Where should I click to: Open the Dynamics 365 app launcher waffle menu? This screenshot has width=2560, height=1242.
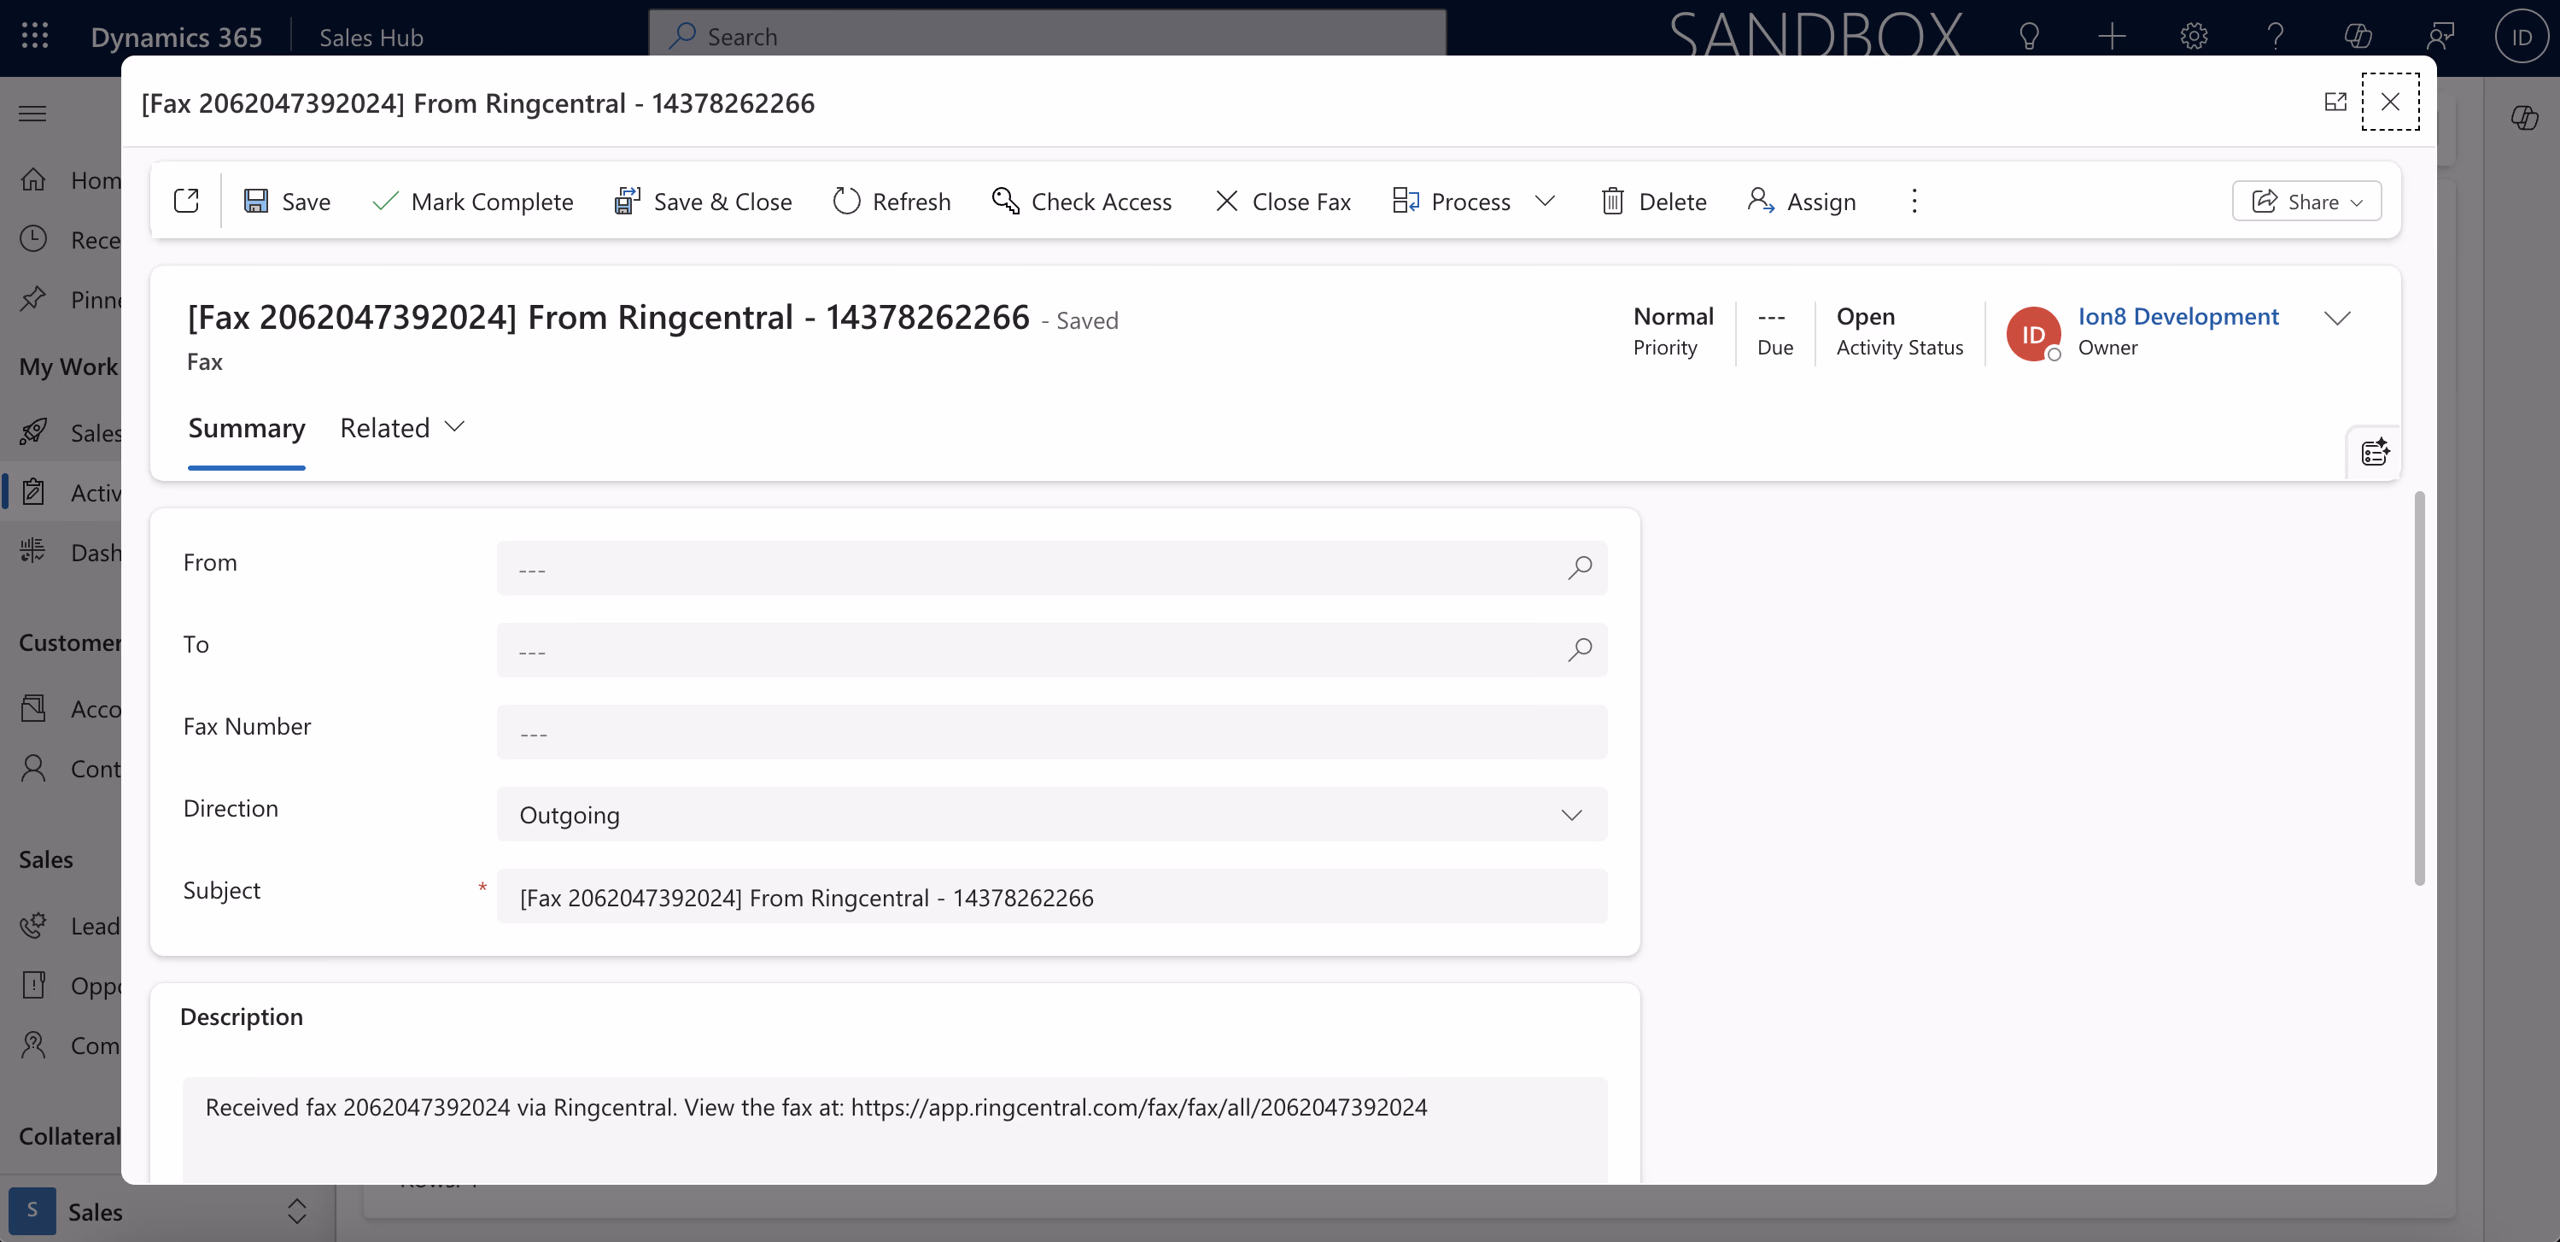coord(35,36)
